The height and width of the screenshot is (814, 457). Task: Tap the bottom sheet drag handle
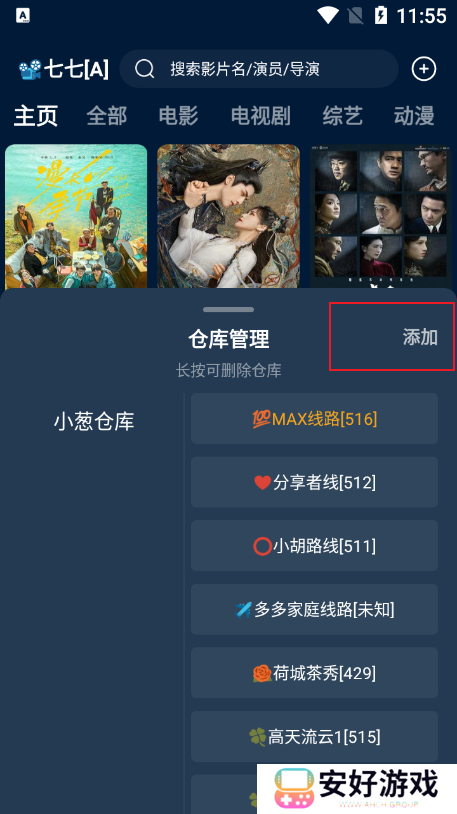[x=228, y=309]
